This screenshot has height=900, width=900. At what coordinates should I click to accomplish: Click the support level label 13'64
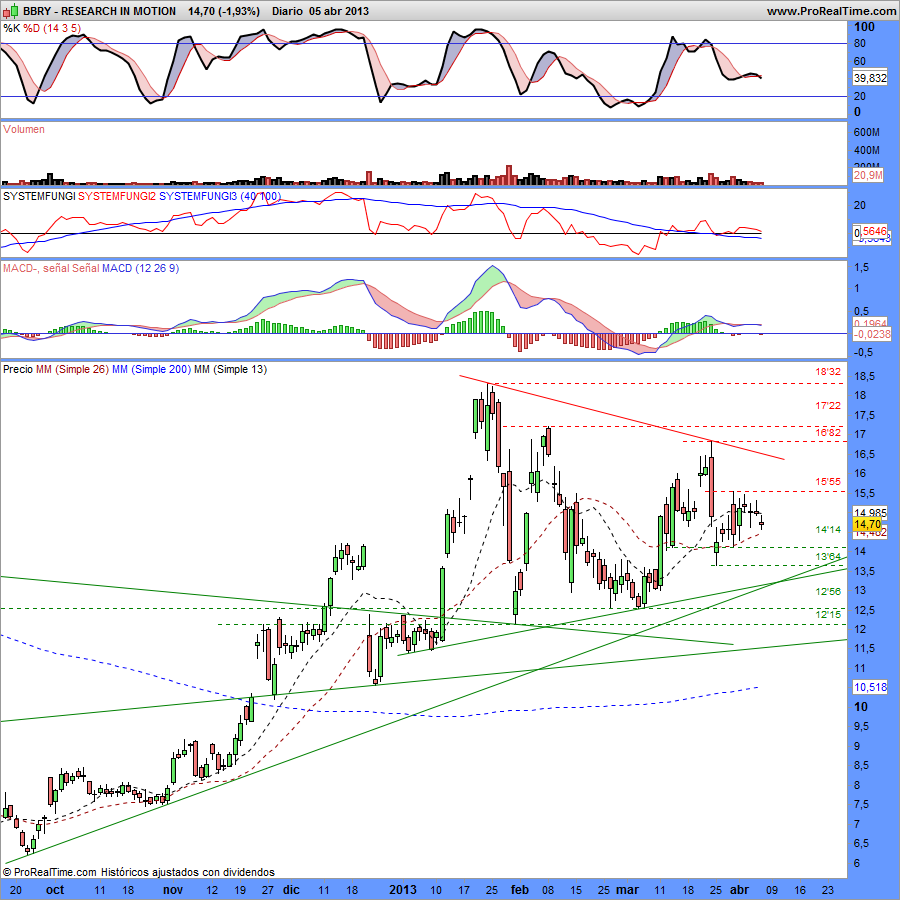pos(828,557)
